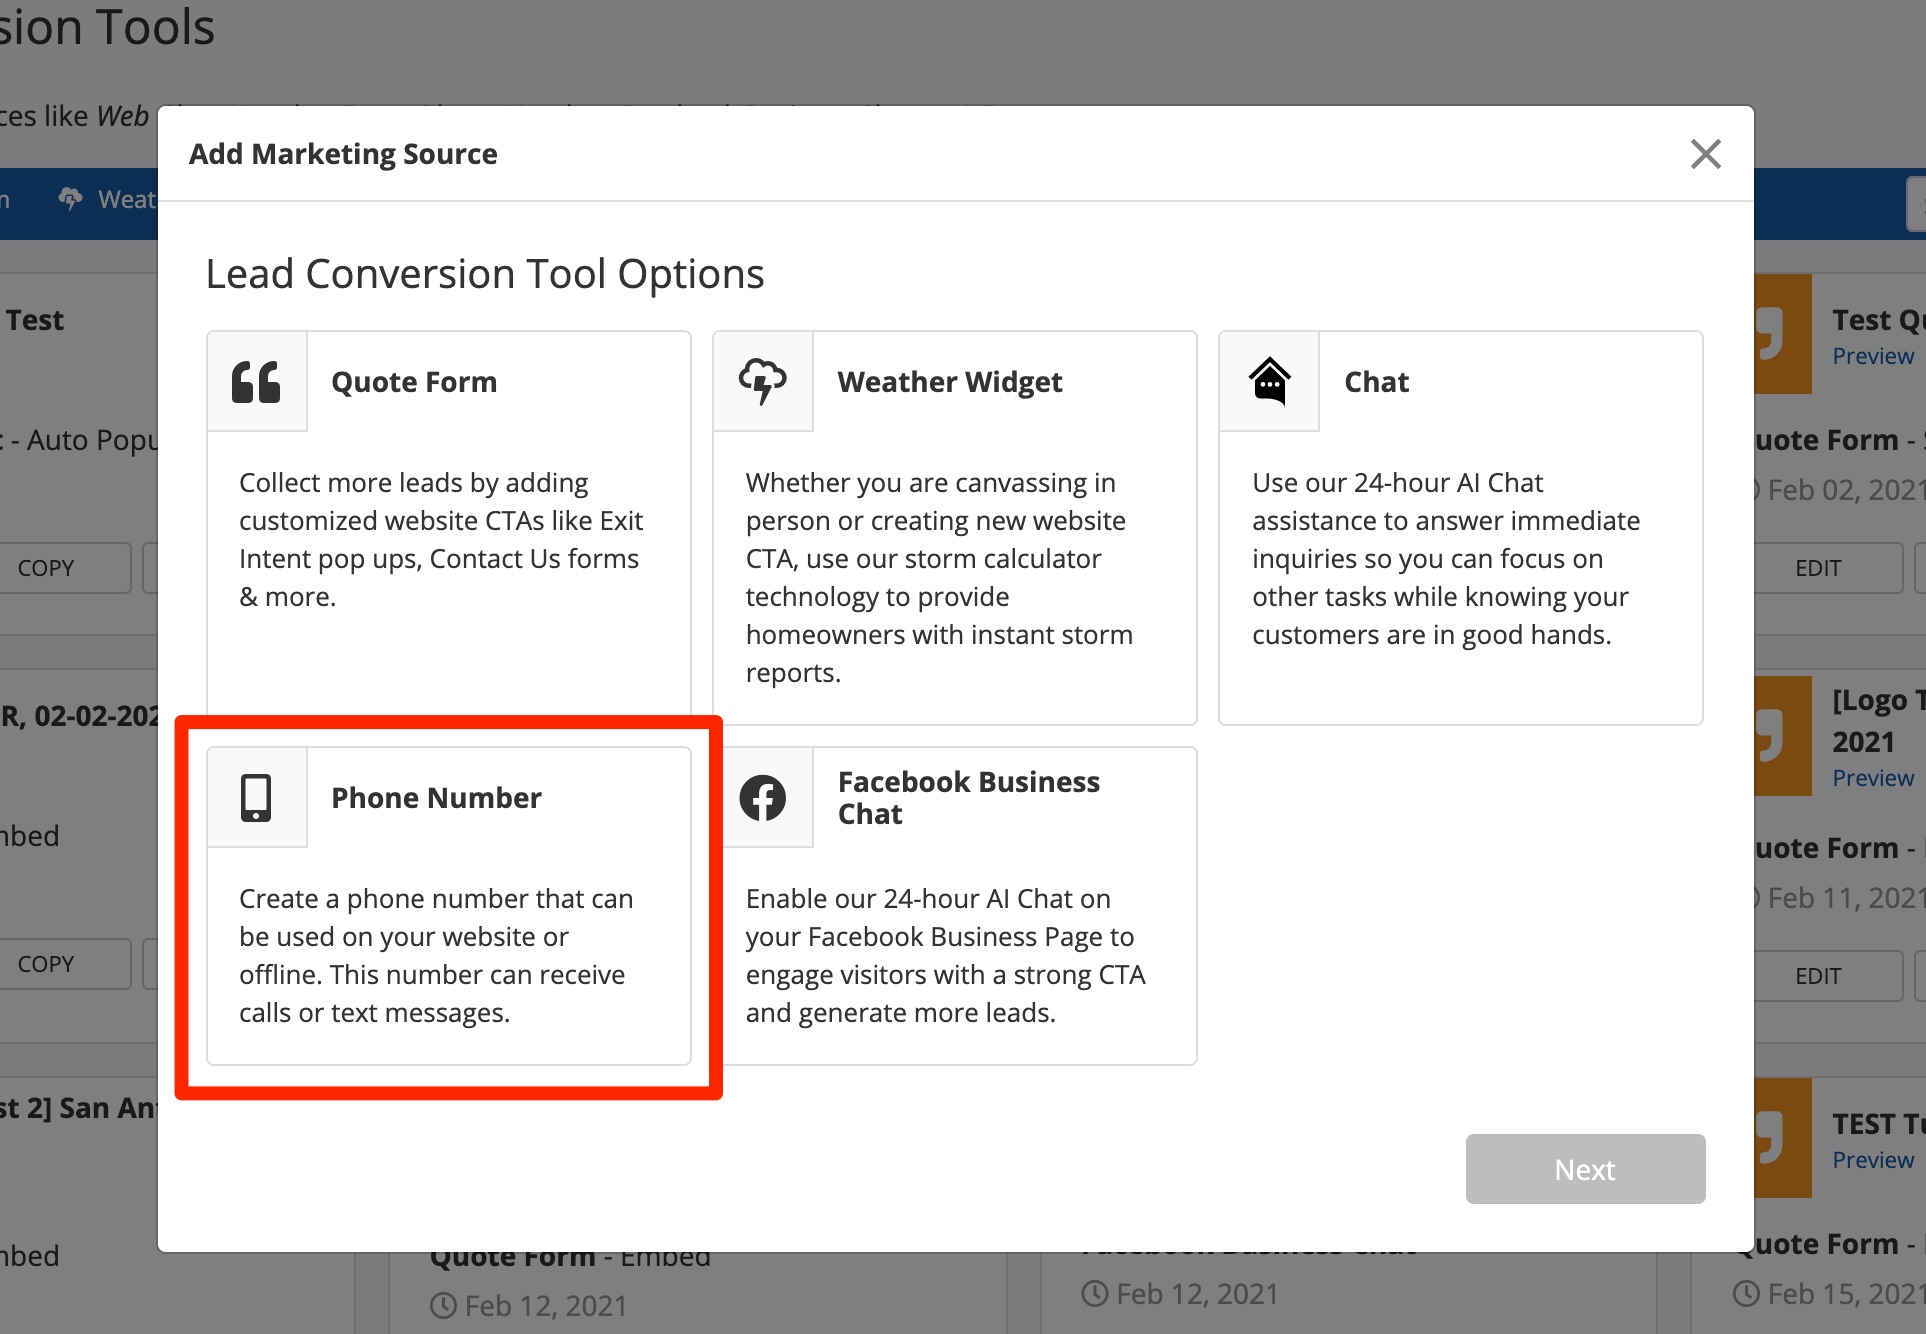This screenshot has width=1926, height=1334.
Task: Close the Add Marketing Source dialog
Action: (1705, 154)
